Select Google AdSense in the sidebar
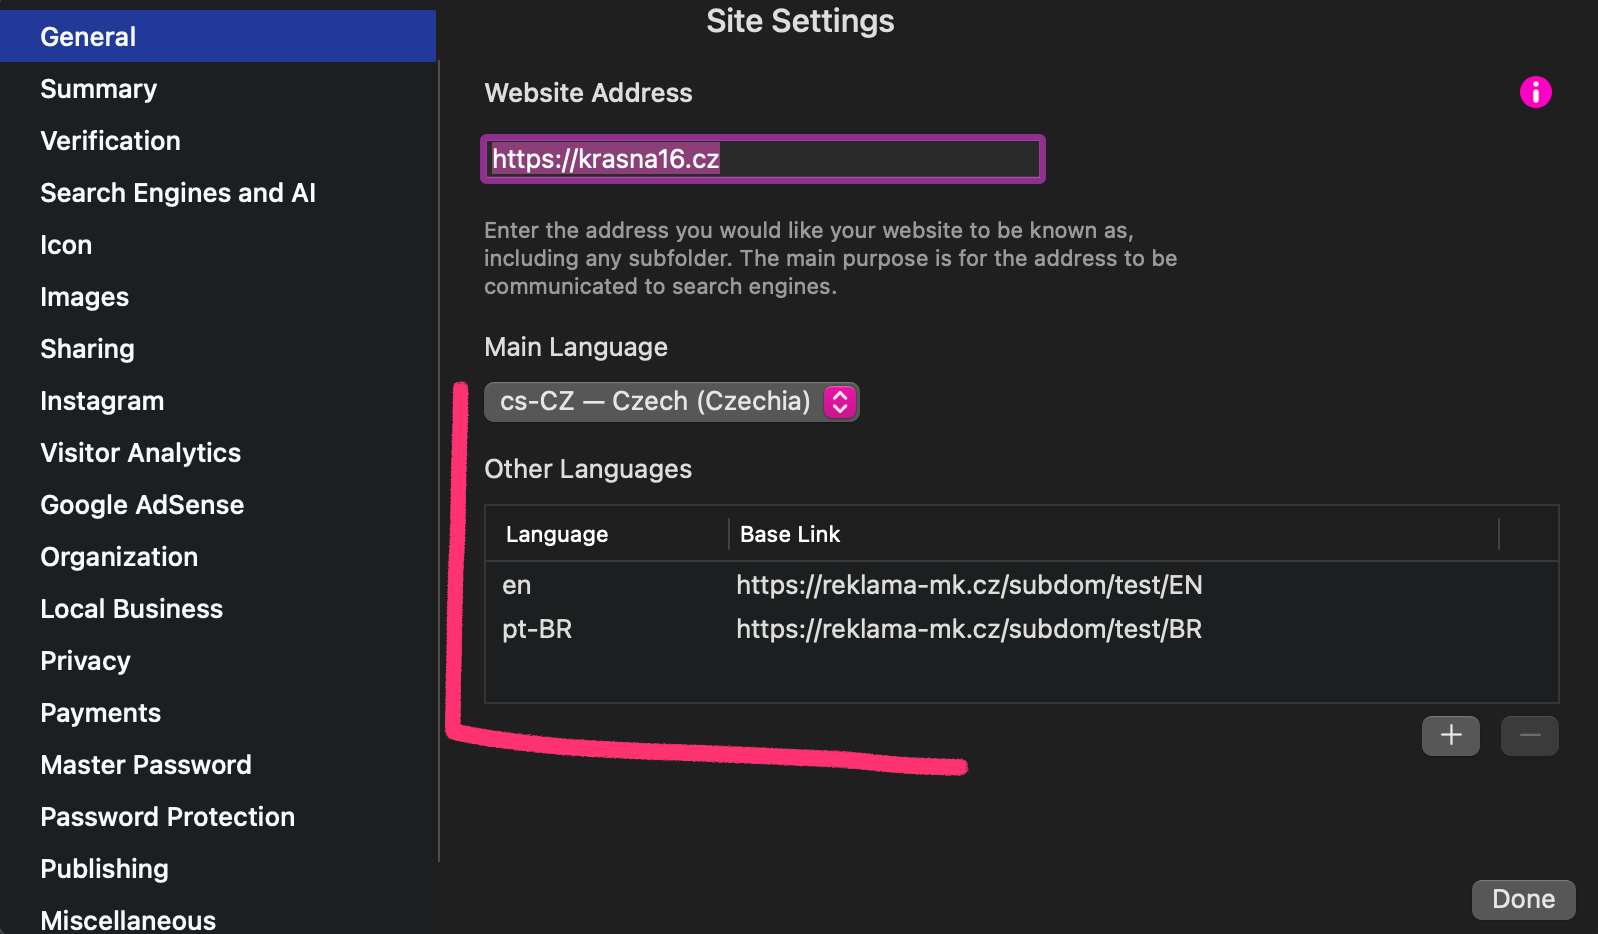This screenshot has height=934, width=1598. coord(142,505)
